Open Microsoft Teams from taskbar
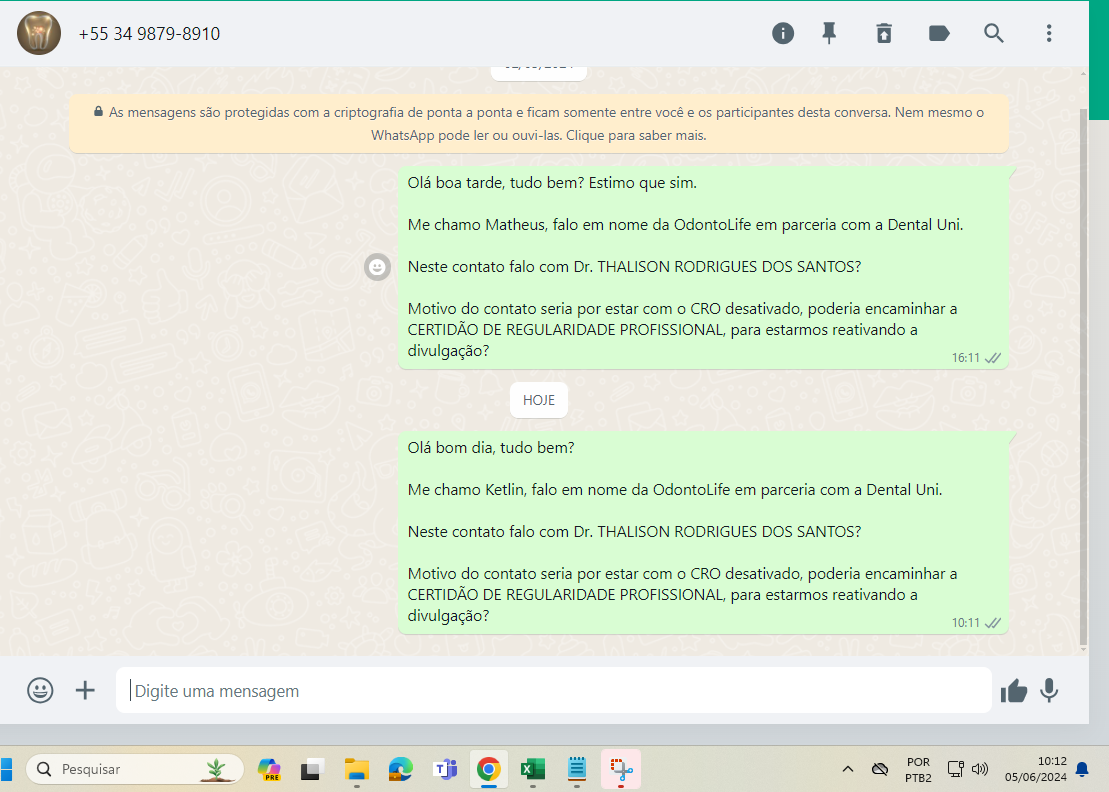The height and width of the screenshot is (792, 1109). 445,769
